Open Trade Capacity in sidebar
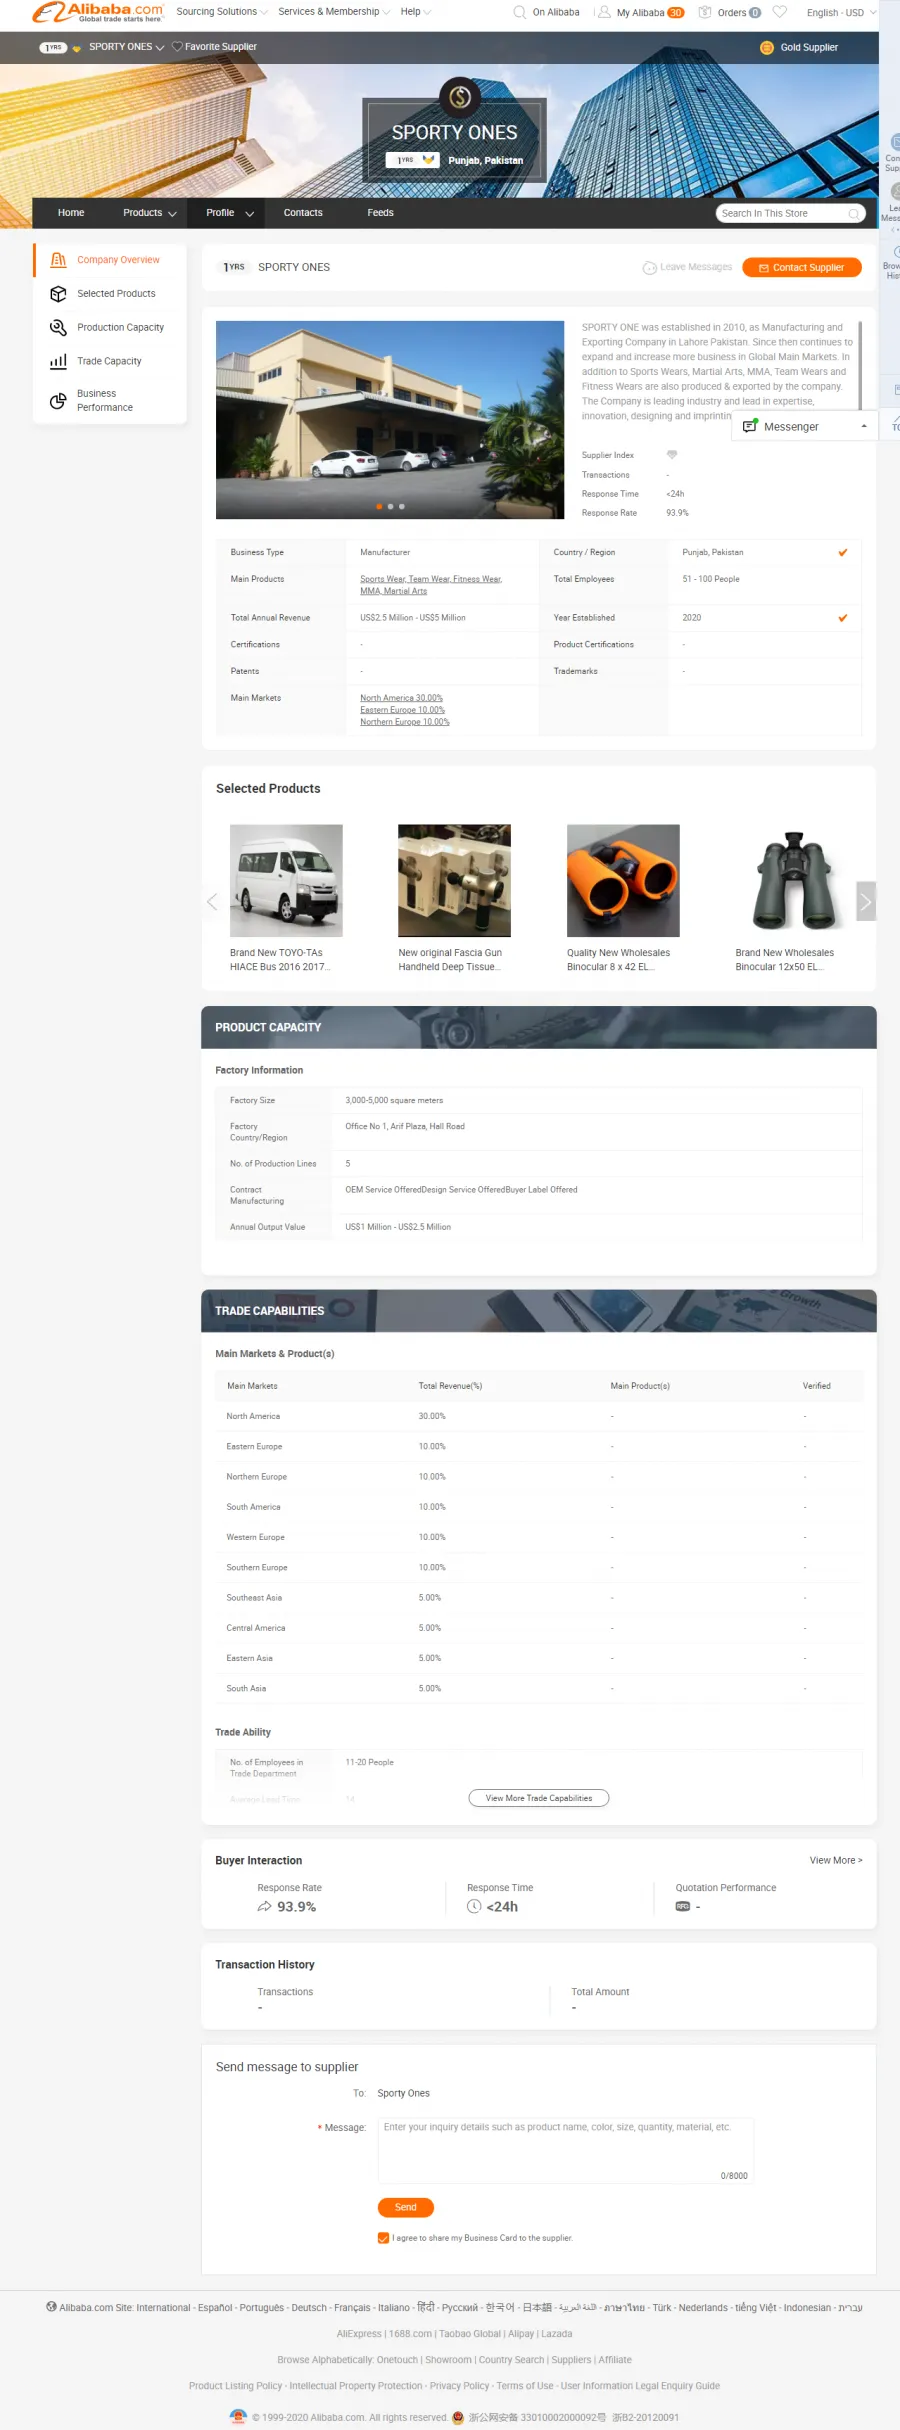900x2430 pixels. (109, 362)
